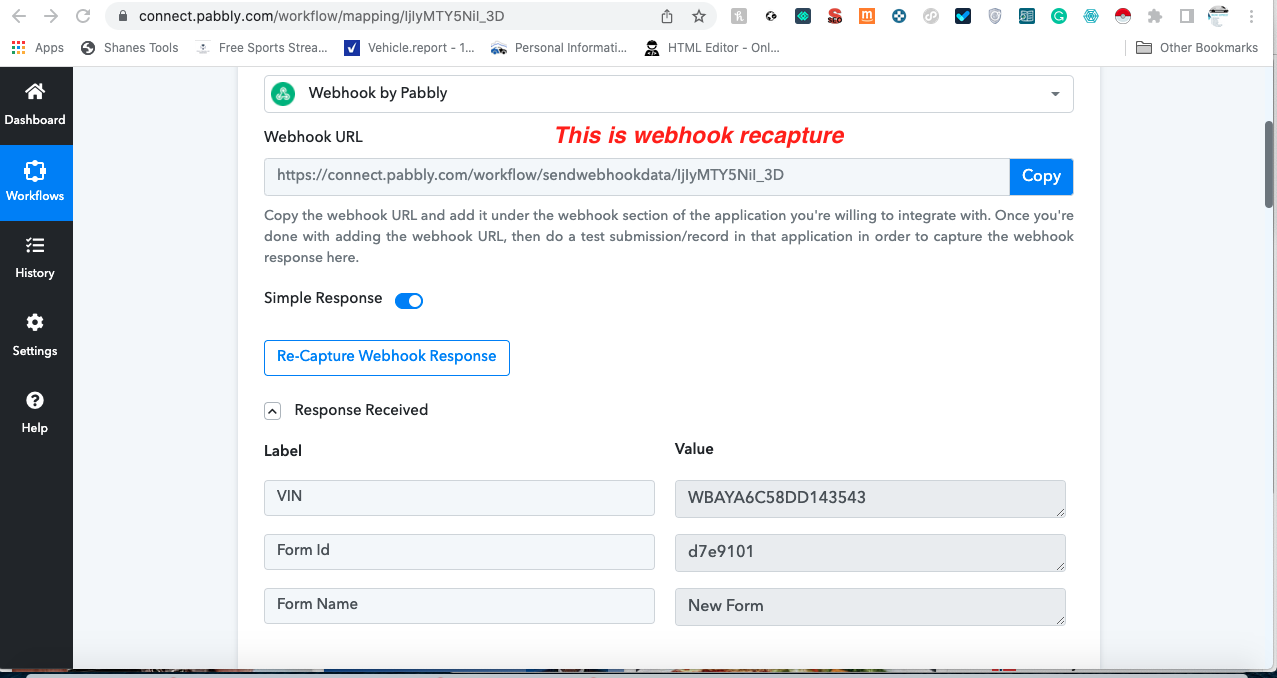Click the VIN value WBAYA6C58DD143543 field
1277x678 pixels.
tap(870, 499)
